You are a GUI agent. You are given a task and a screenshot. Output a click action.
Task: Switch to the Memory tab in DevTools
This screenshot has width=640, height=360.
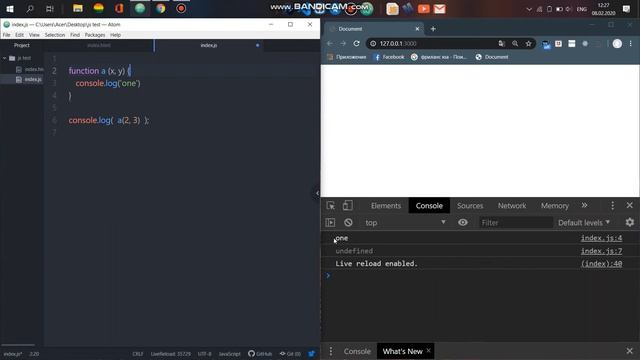[x=555, y=206]
